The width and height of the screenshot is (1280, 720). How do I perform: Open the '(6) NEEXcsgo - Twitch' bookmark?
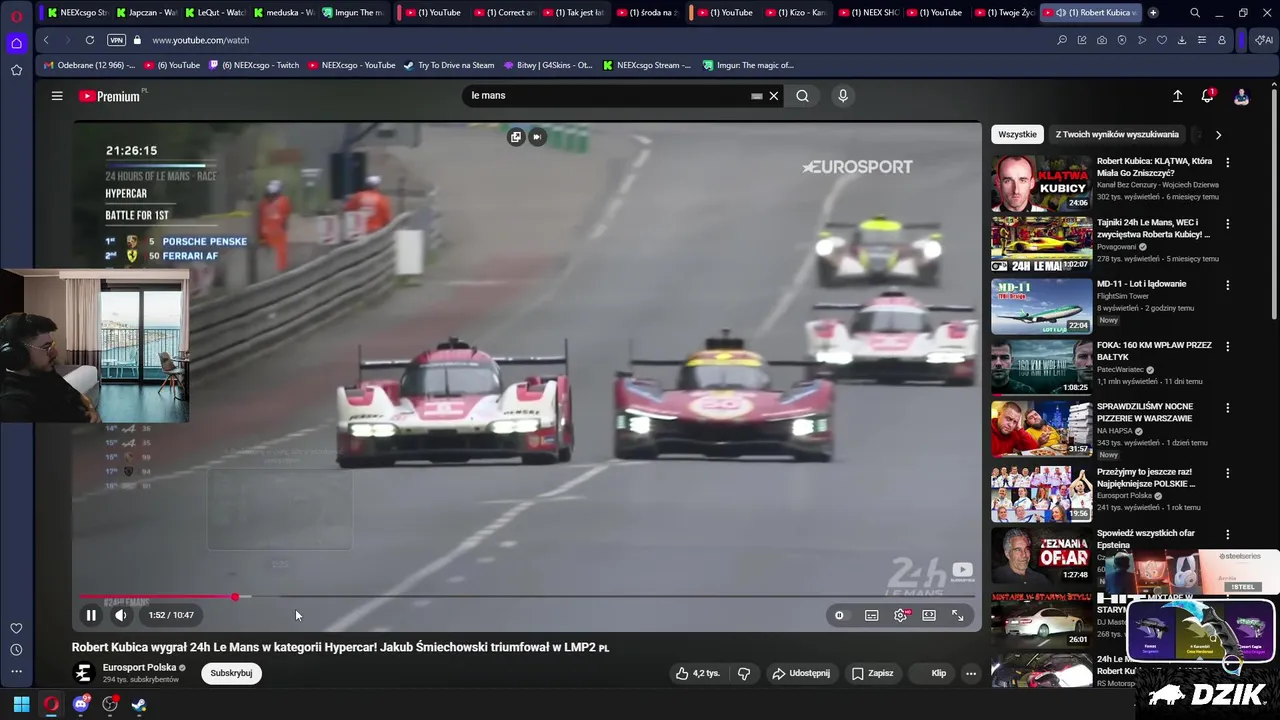(253, 65)
